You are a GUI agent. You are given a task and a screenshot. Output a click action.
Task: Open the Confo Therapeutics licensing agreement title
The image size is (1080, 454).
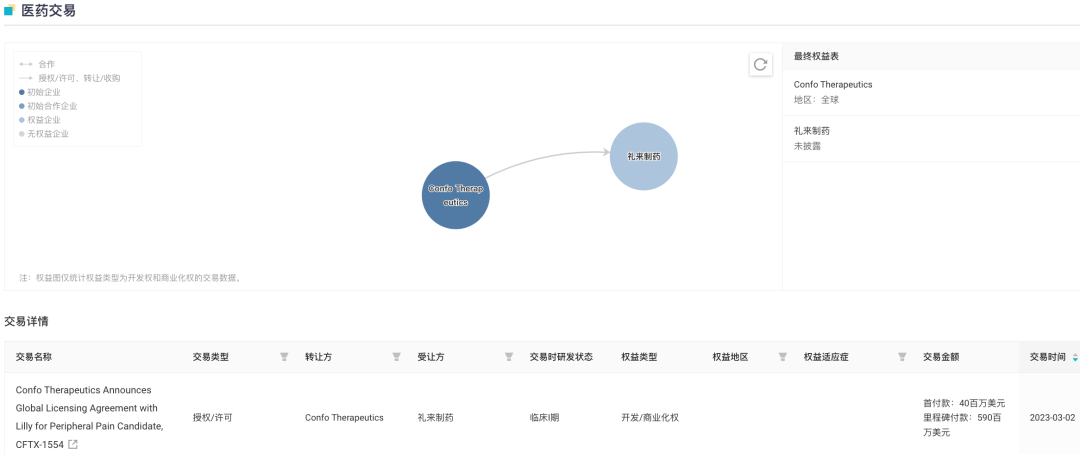90,417
